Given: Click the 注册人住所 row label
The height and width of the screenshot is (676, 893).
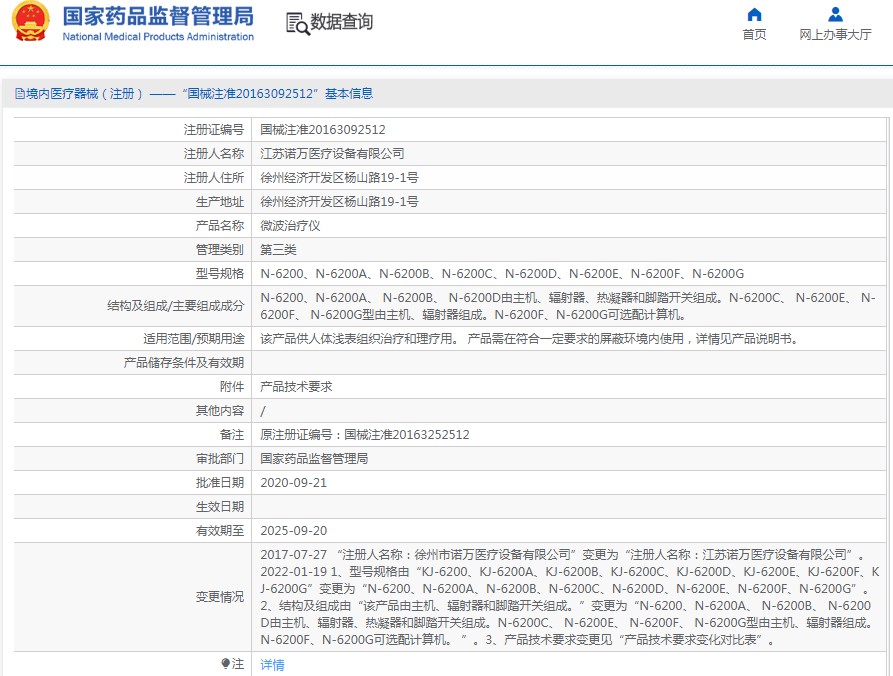Looking at the screenshot, I should [214, 178].
